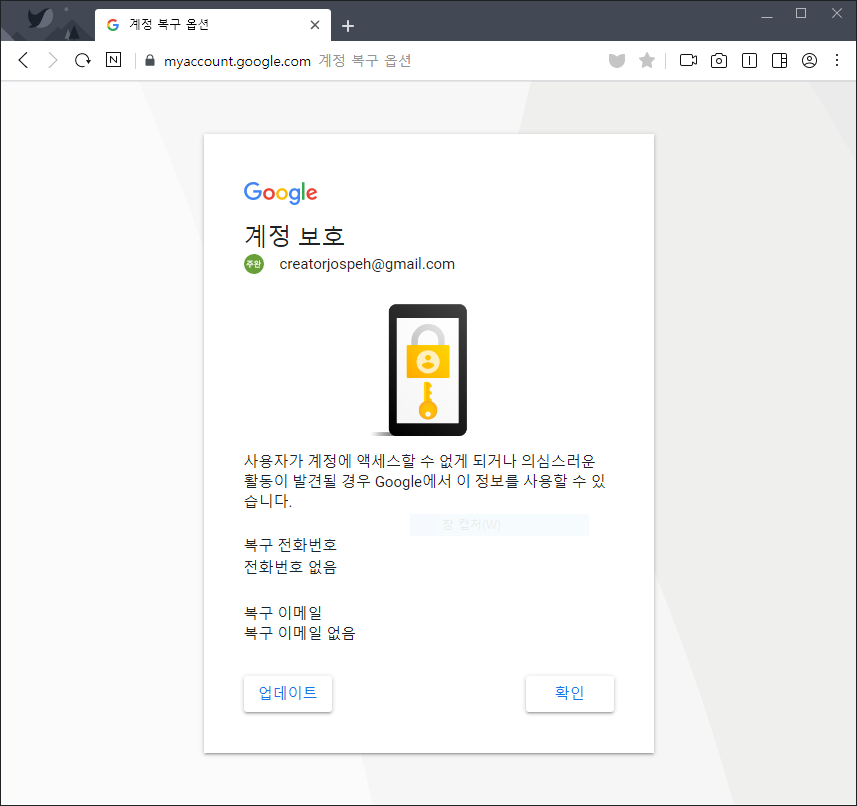Viewport: 857px width, 806px height.
Task: Close the browser window
Action: click(x=836, y=13)
